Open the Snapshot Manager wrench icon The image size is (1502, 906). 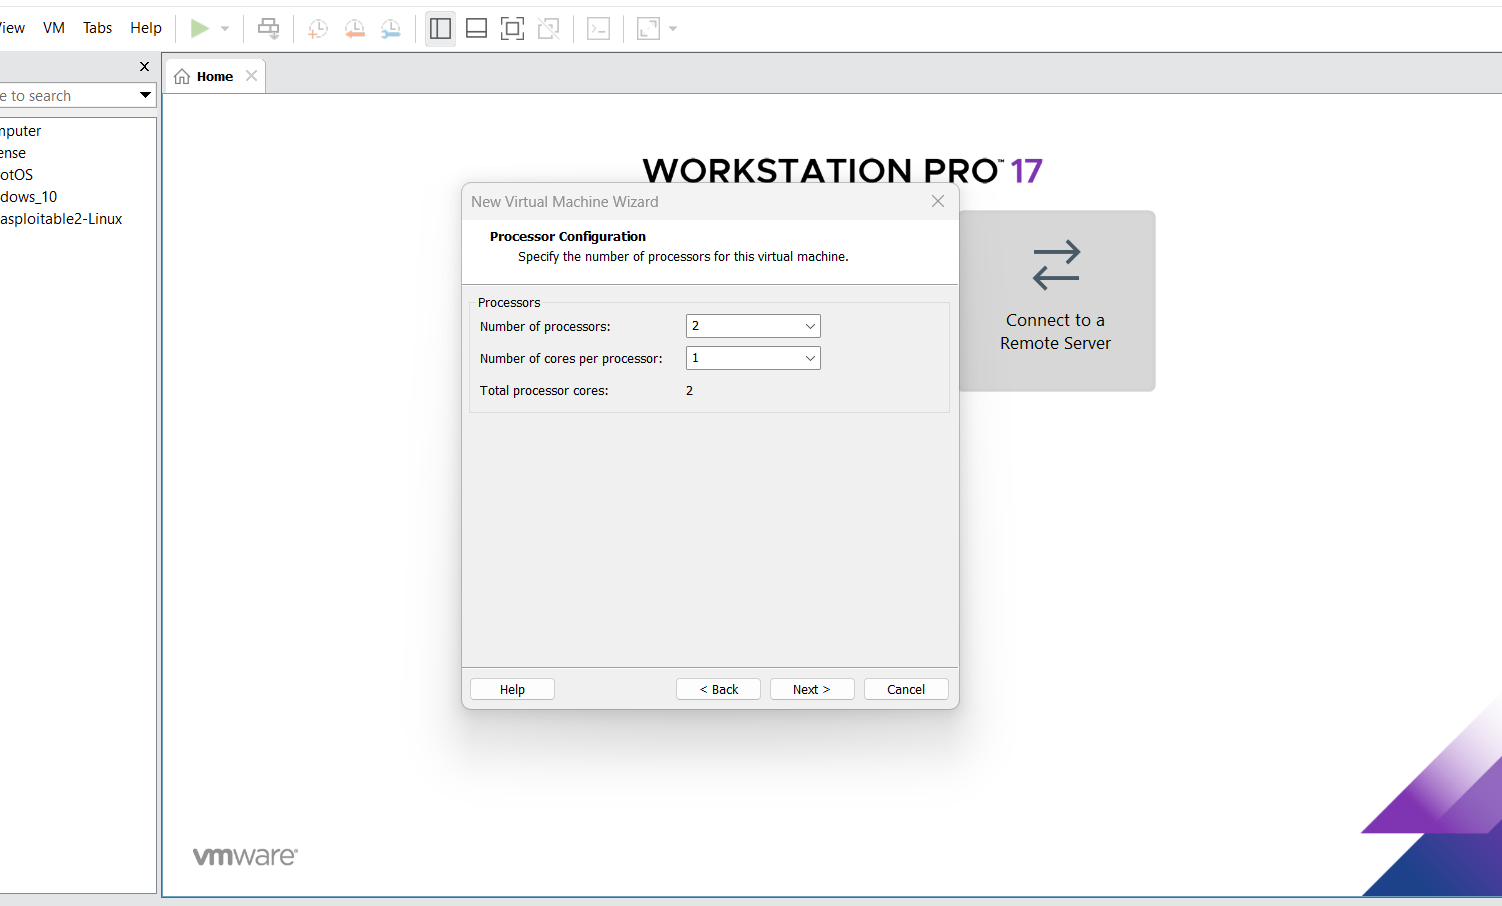coord(391,29)
